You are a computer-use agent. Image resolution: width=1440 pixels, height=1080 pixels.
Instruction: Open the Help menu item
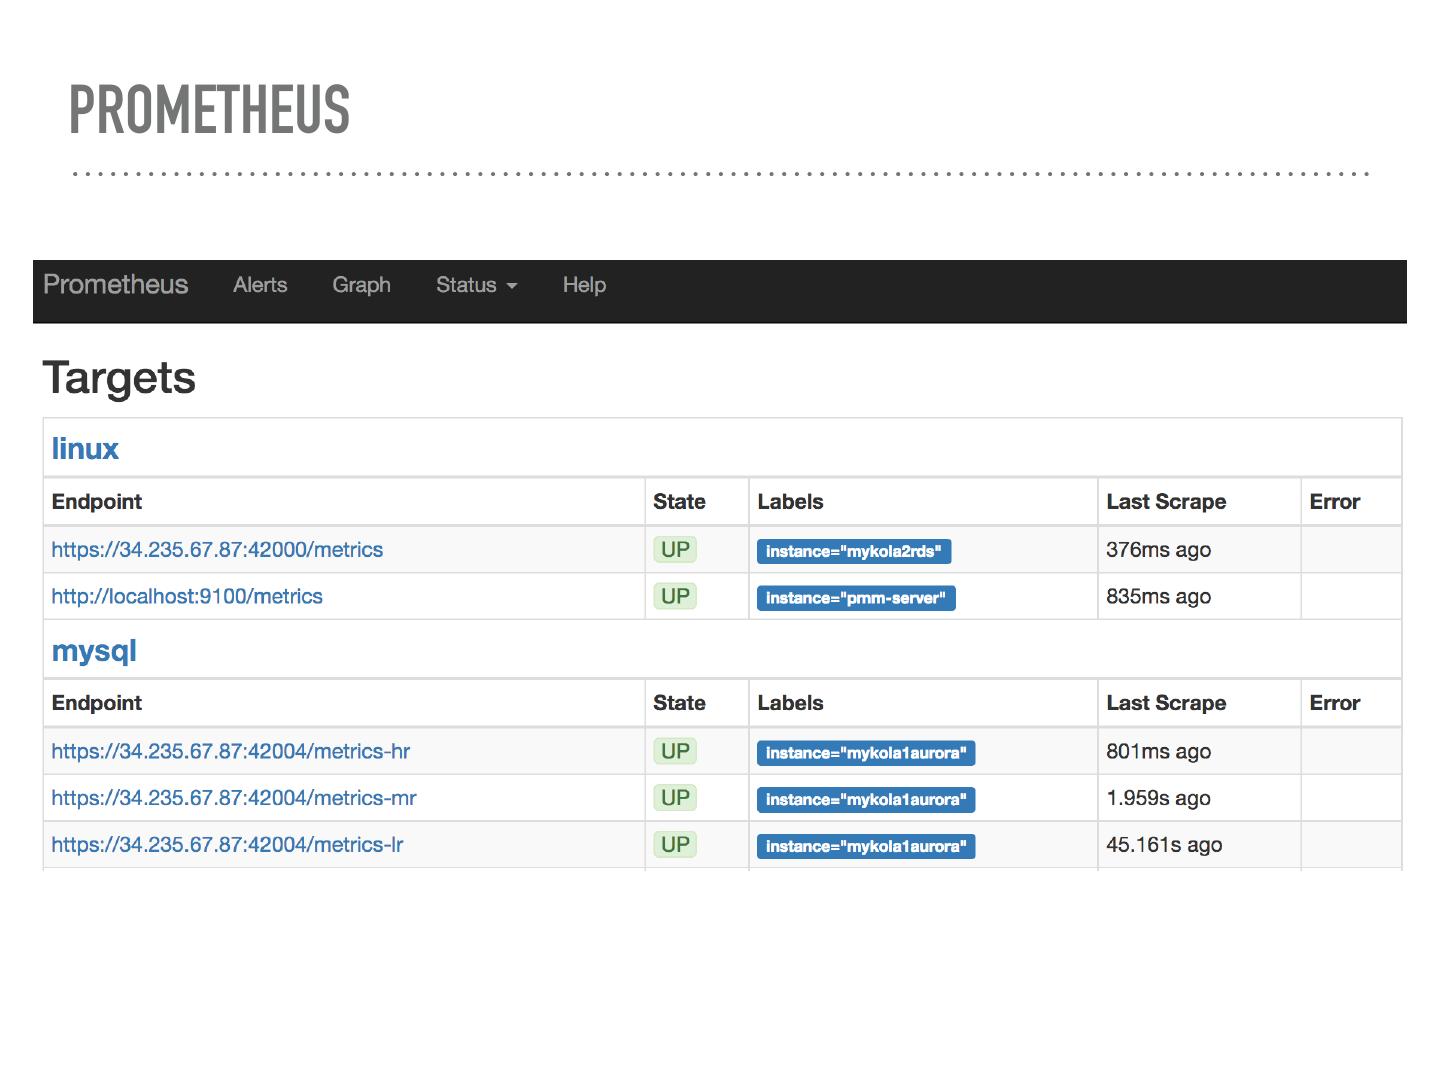tap(584, 285)
